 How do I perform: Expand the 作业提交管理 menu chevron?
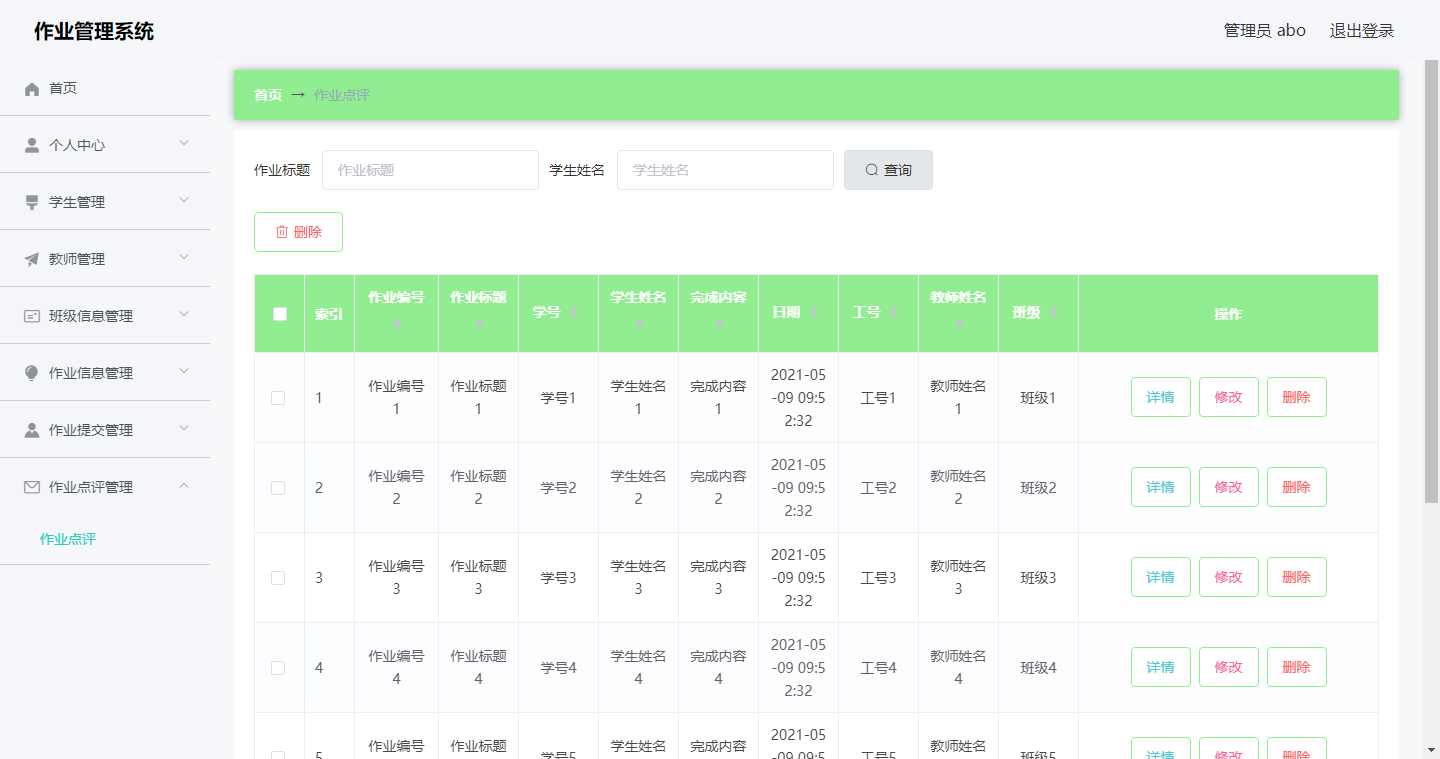click(x=184, y=429)
